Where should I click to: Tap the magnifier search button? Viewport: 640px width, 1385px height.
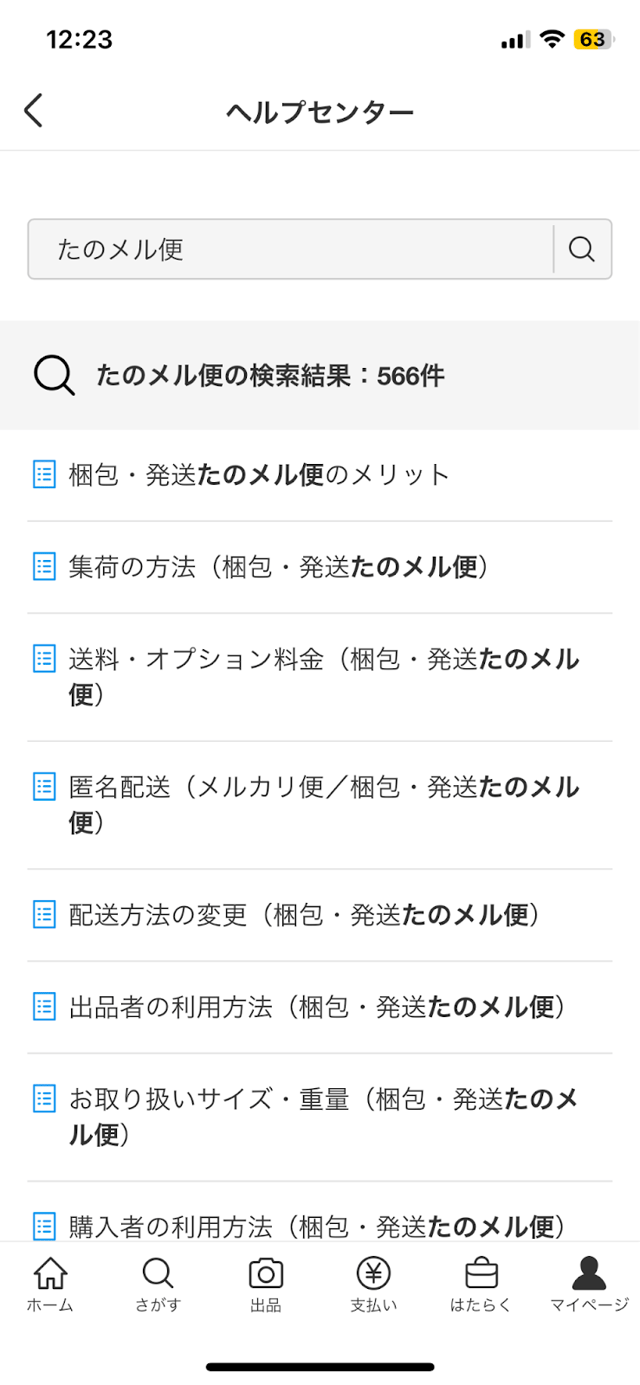[x=582, y=249]
